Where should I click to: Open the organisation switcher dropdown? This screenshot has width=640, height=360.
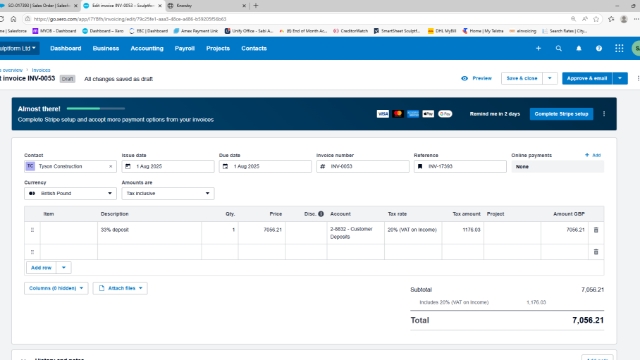[x=19, y=48]
